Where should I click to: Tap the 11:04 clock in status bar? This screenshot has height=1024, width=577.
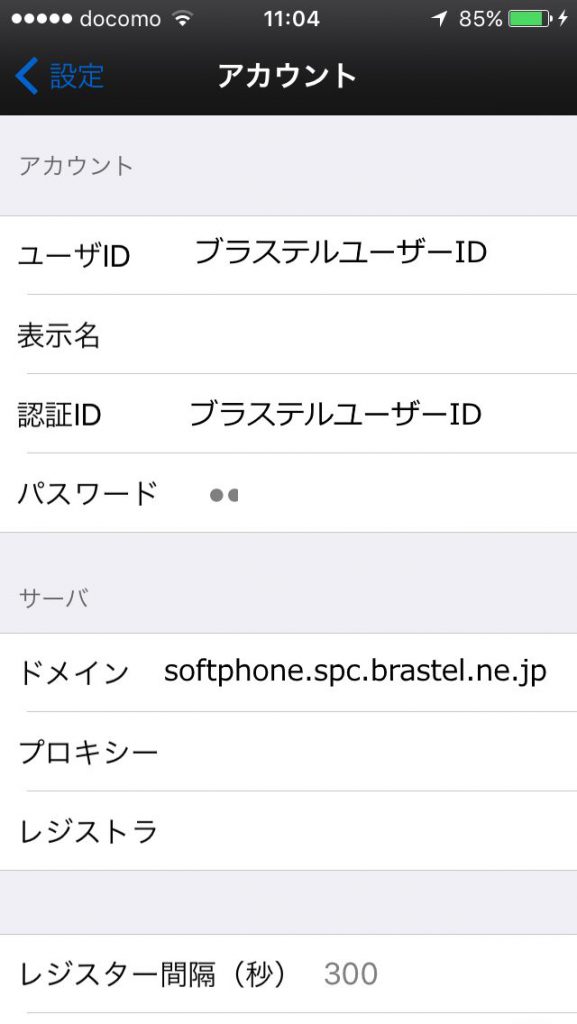click(x=292, y=18)
